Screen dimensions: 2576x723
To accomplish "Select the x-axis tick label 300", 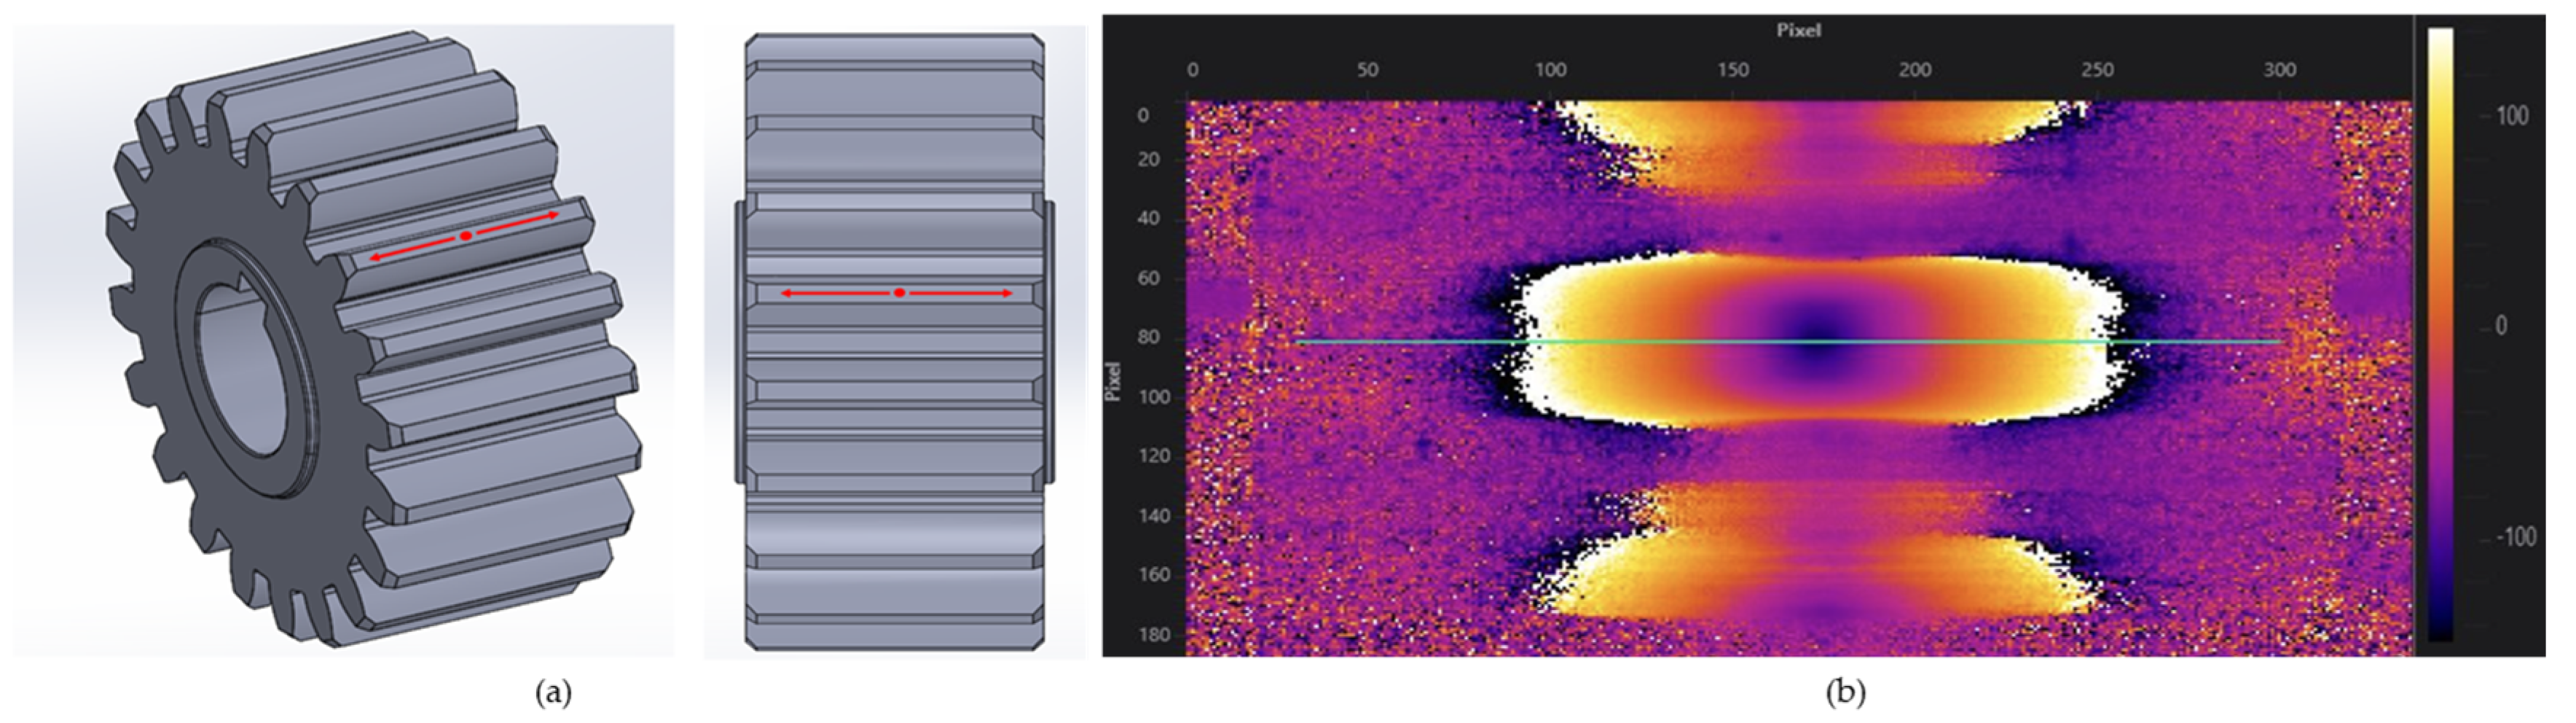I will (x=2279, y=70).
